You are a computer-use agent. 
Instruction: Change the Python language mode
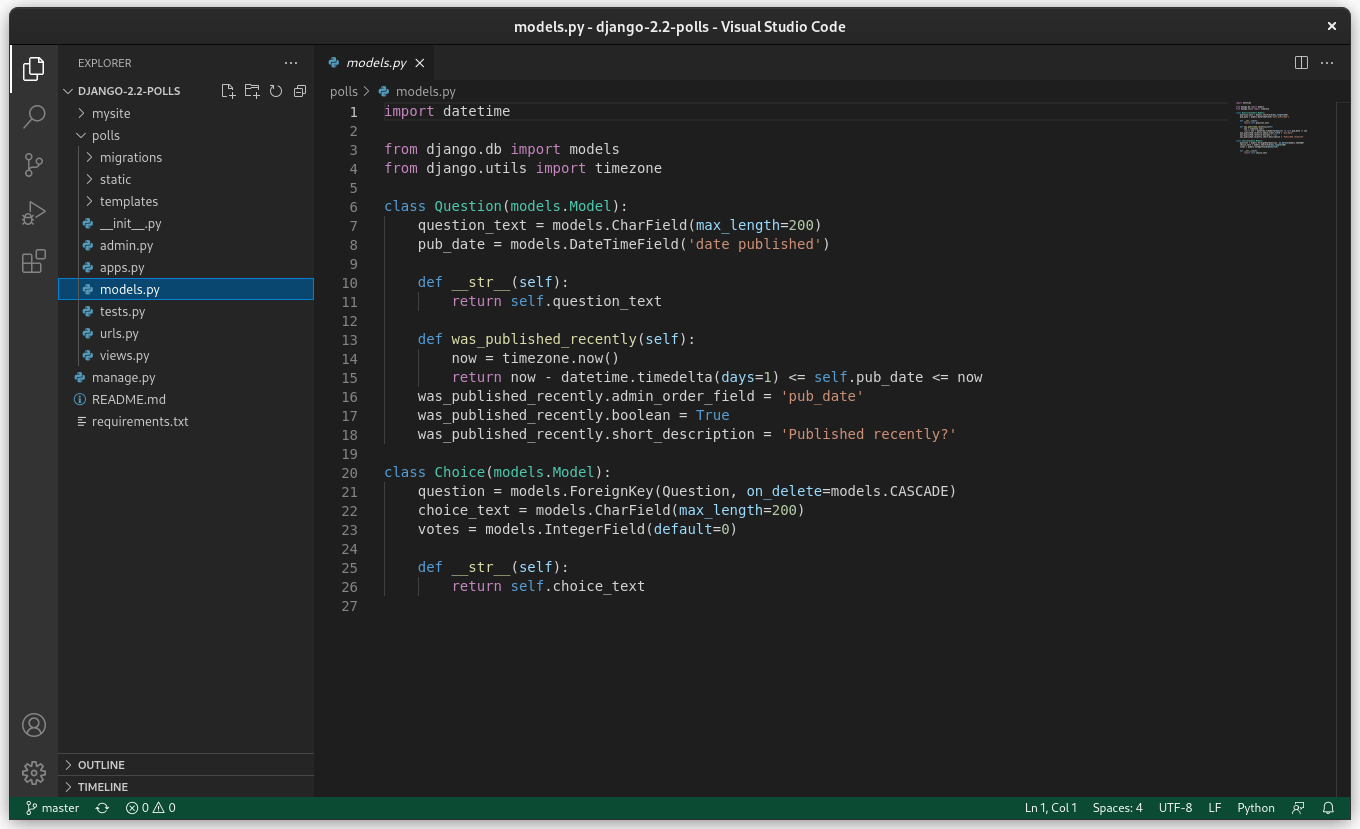1256,808
